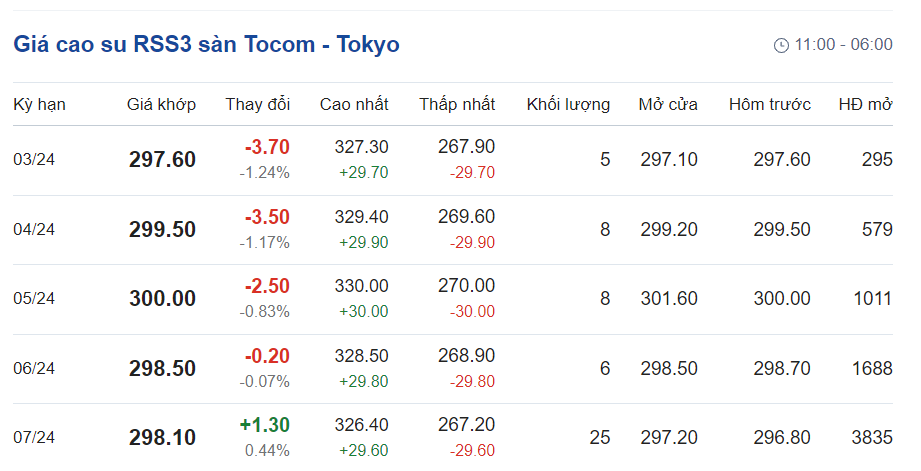
Task: Click the 3835 open interest value
Action: (871, 438)
